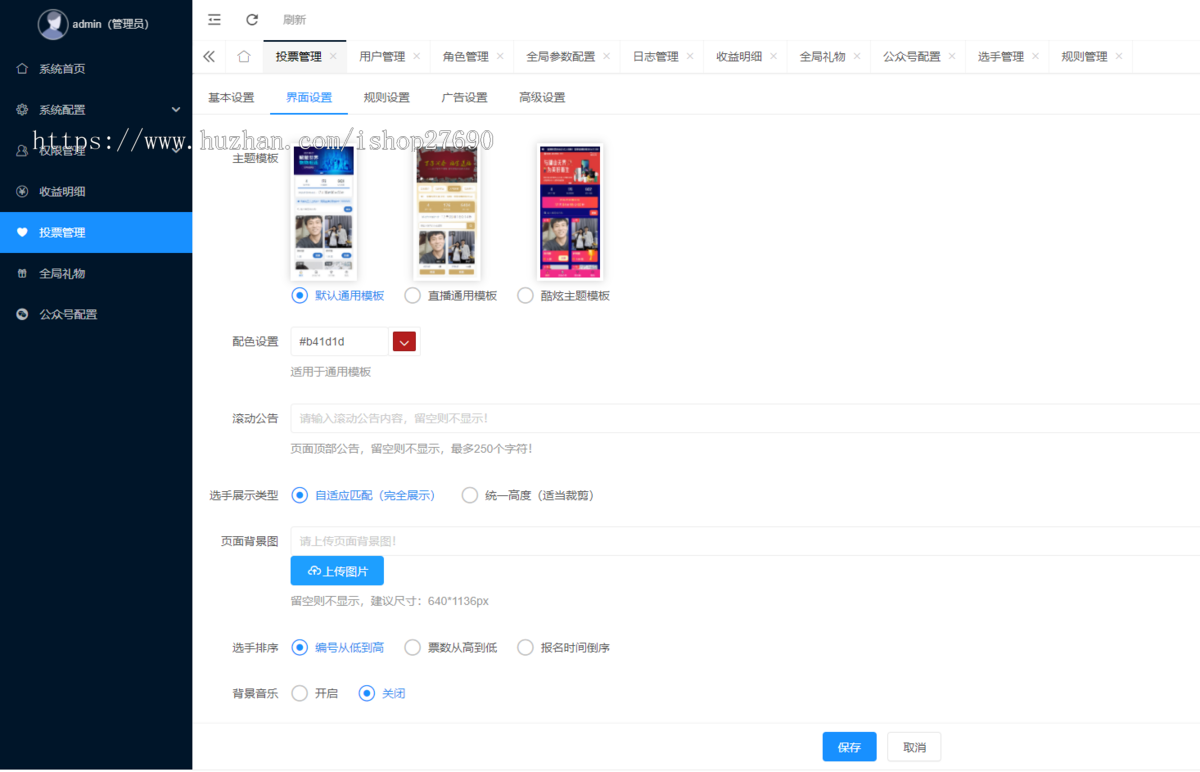This screenshot has width=1200, height=772.
Task: Enable background music with 开启
Action: point(300,693)
